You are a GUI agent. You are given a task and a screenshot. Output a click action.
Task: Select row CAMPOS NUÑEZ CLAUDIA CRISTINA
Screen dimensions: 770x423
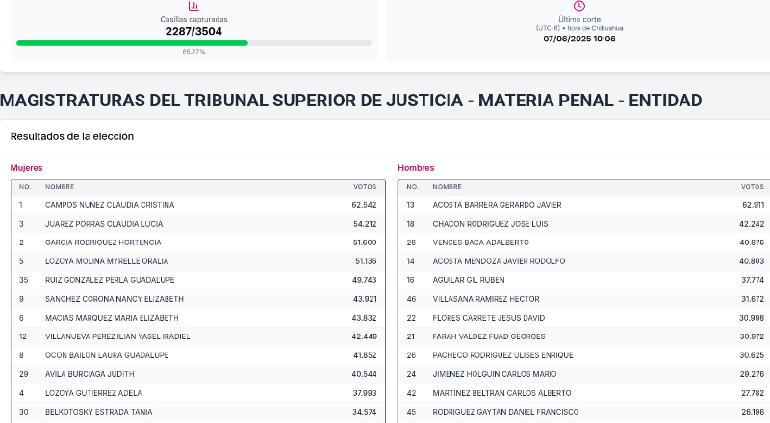click(198, 205)
